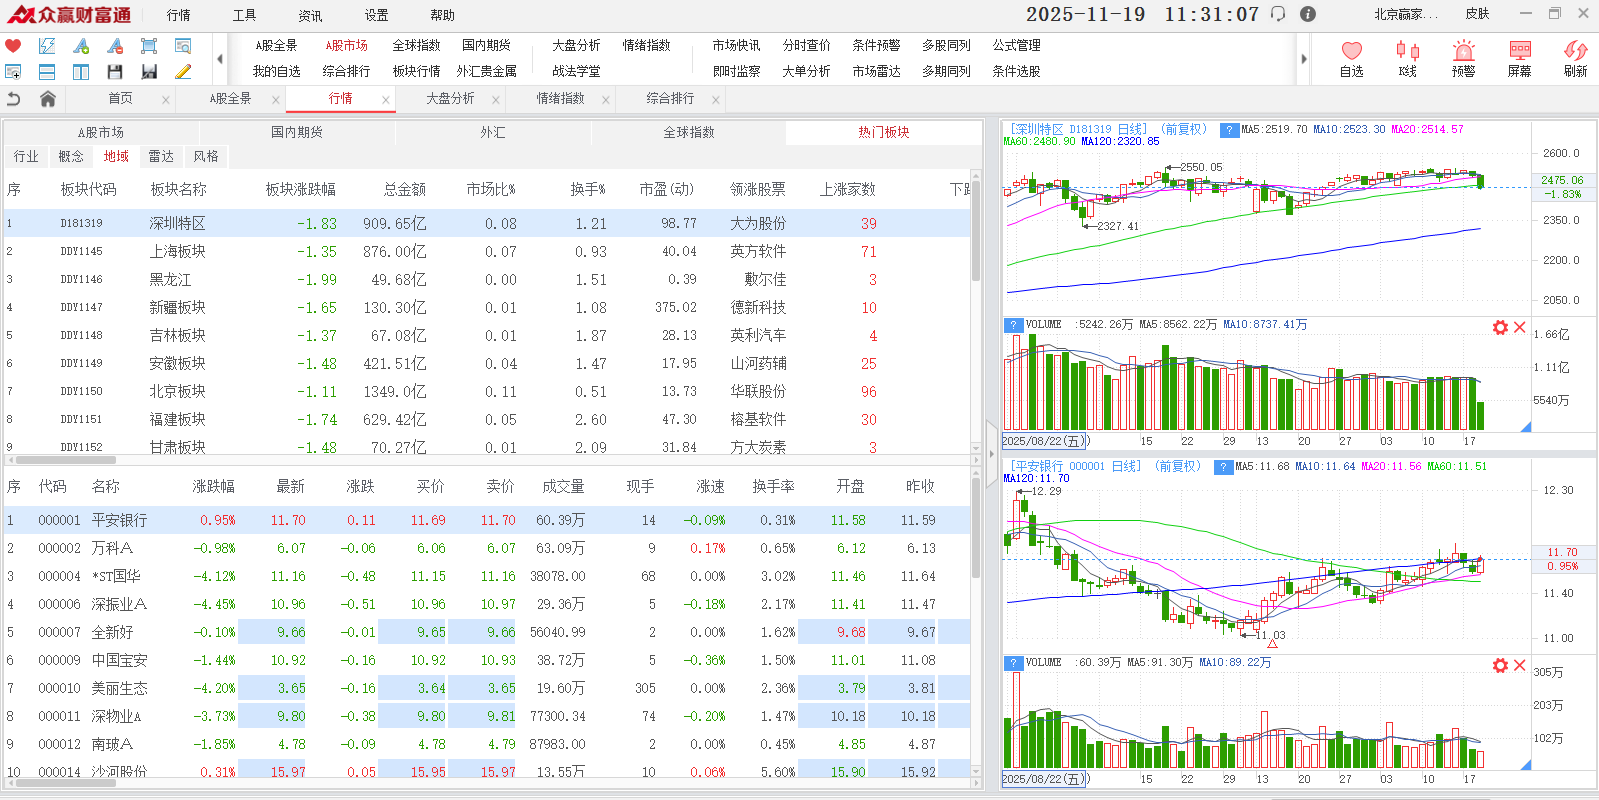Select the yellow pencil drawing tool

183,72
